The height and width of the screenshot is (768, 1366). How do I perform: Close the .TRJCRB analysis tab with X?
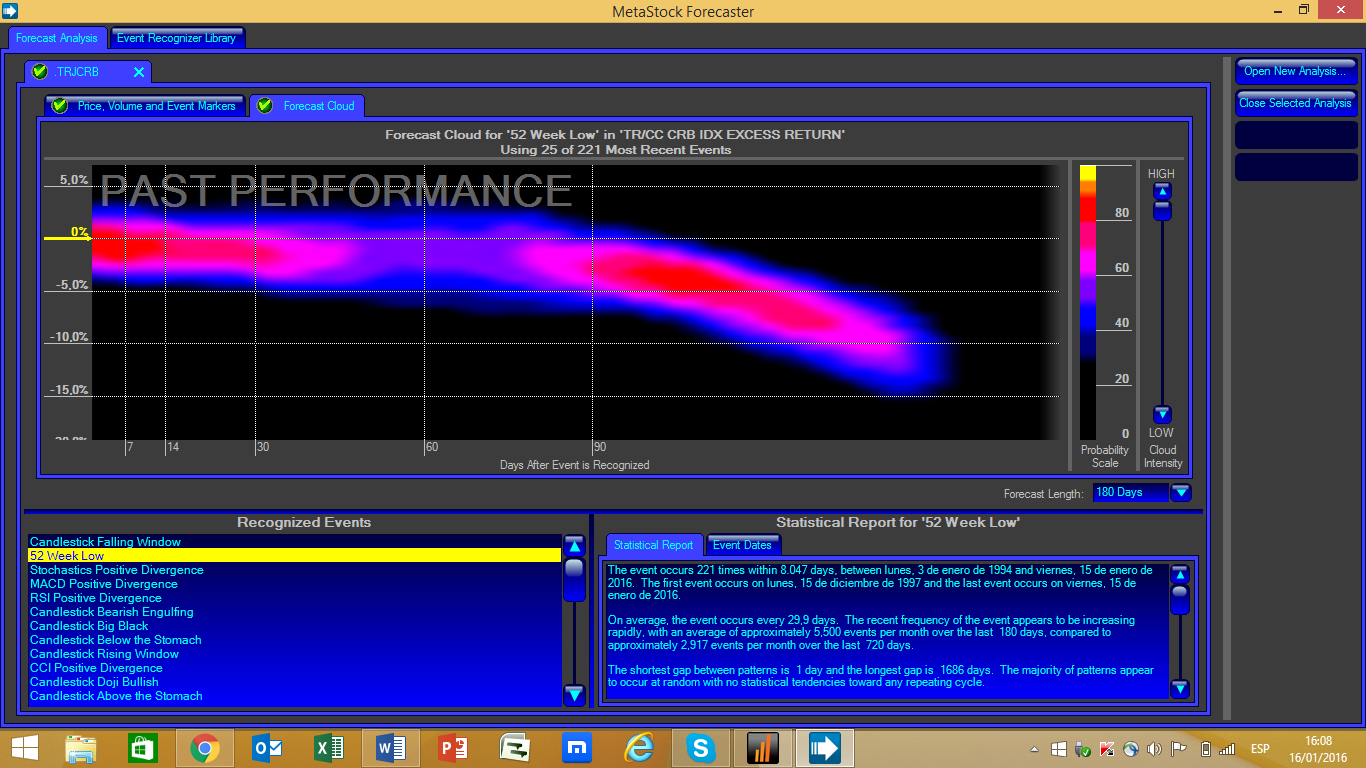[x=139, y=72]
